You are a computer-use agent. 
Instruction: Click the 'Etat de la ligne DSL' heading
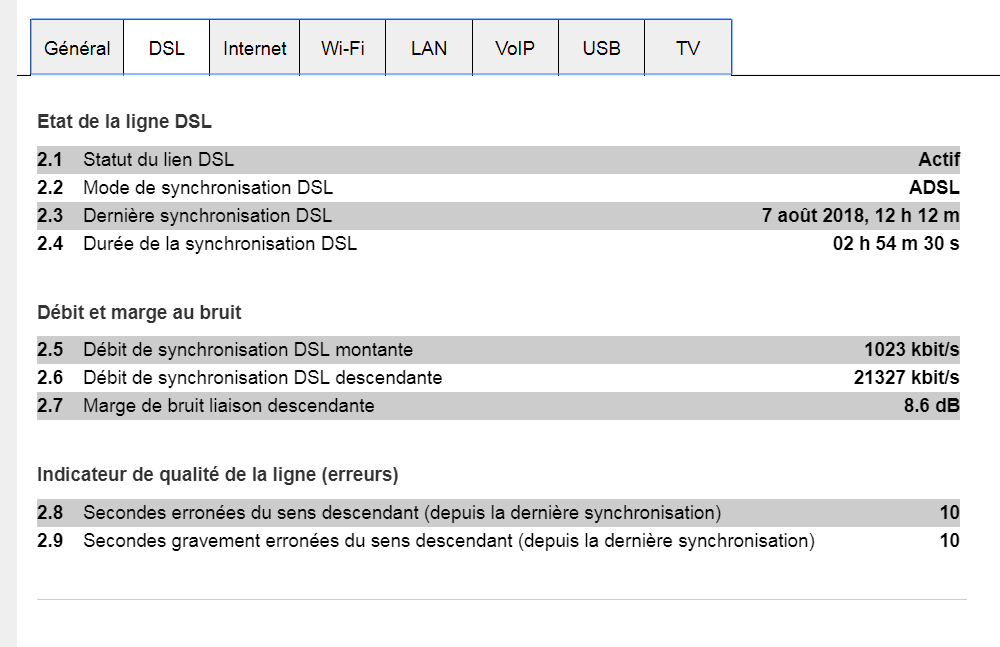coord(124,122)
